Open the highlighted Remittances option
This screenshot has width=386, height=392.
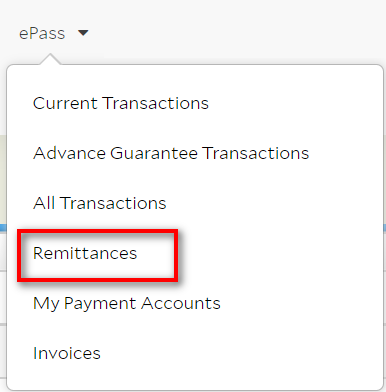(85, 253)
